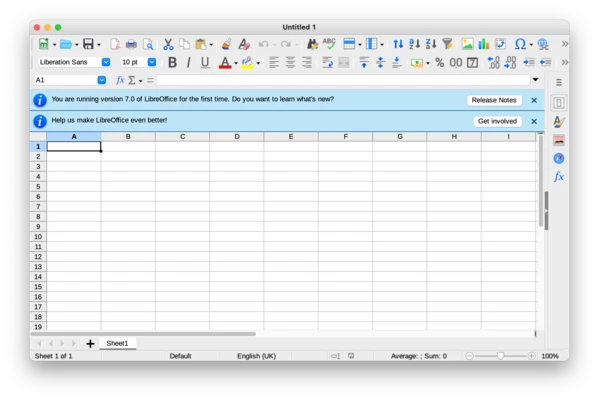Click the Paste clipboard icon
This screenshot has width=599, height=400.
(x=201, y=44)
